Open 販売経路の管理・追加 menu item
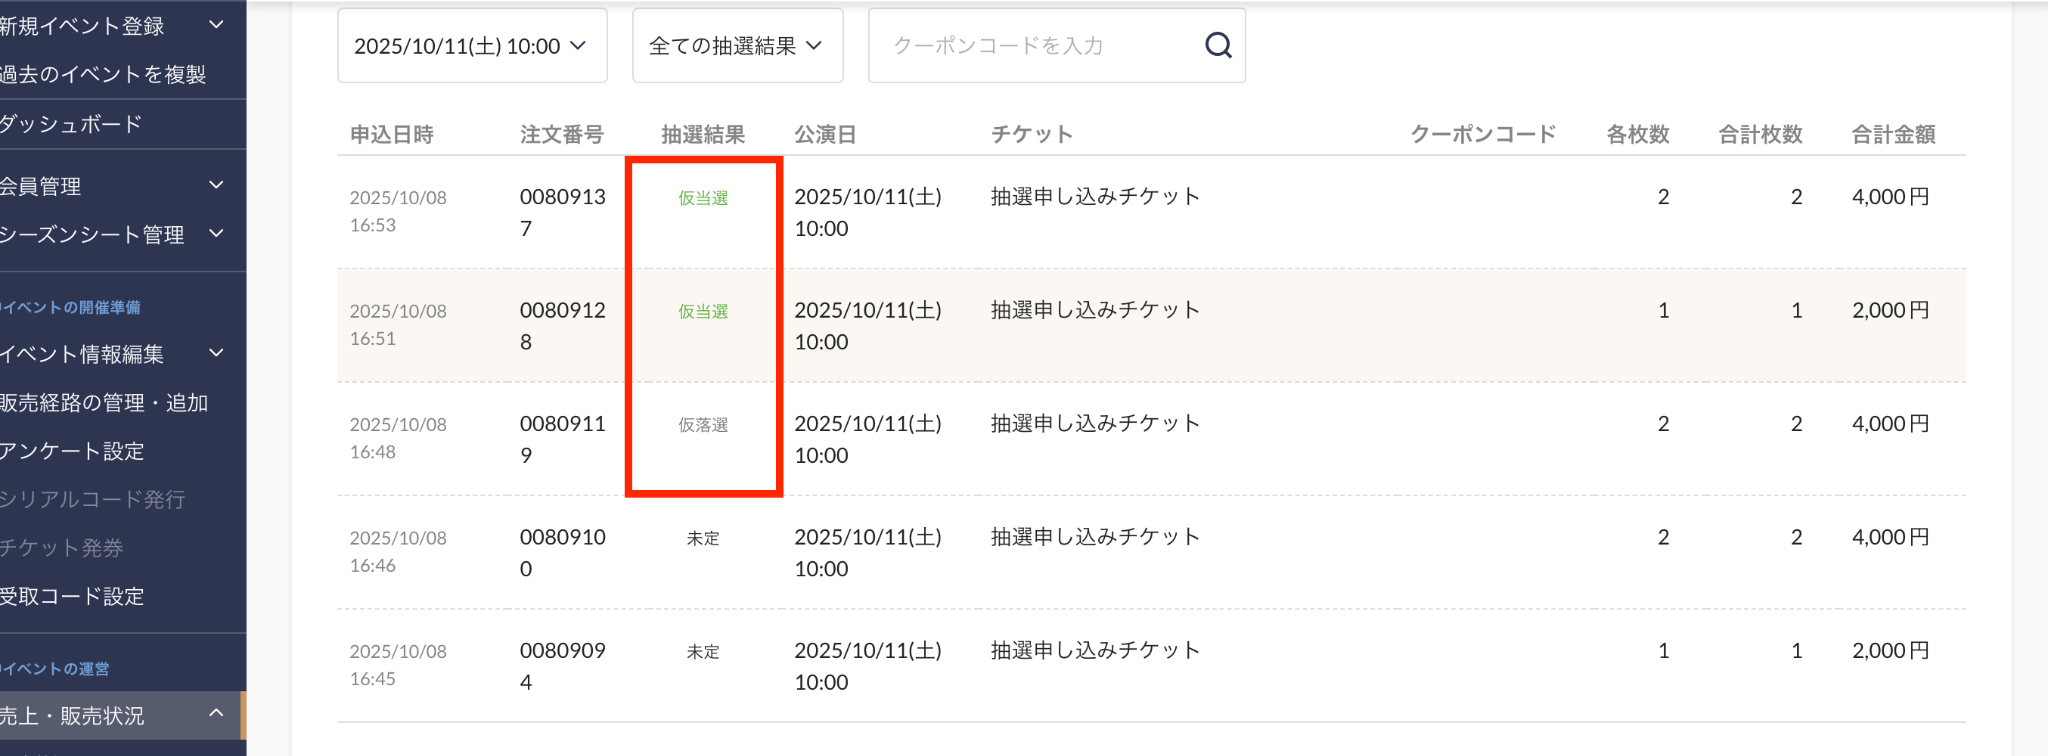The width and height of the screenshot is (2048, 756). pyautogui.click(x=103, y=402)
